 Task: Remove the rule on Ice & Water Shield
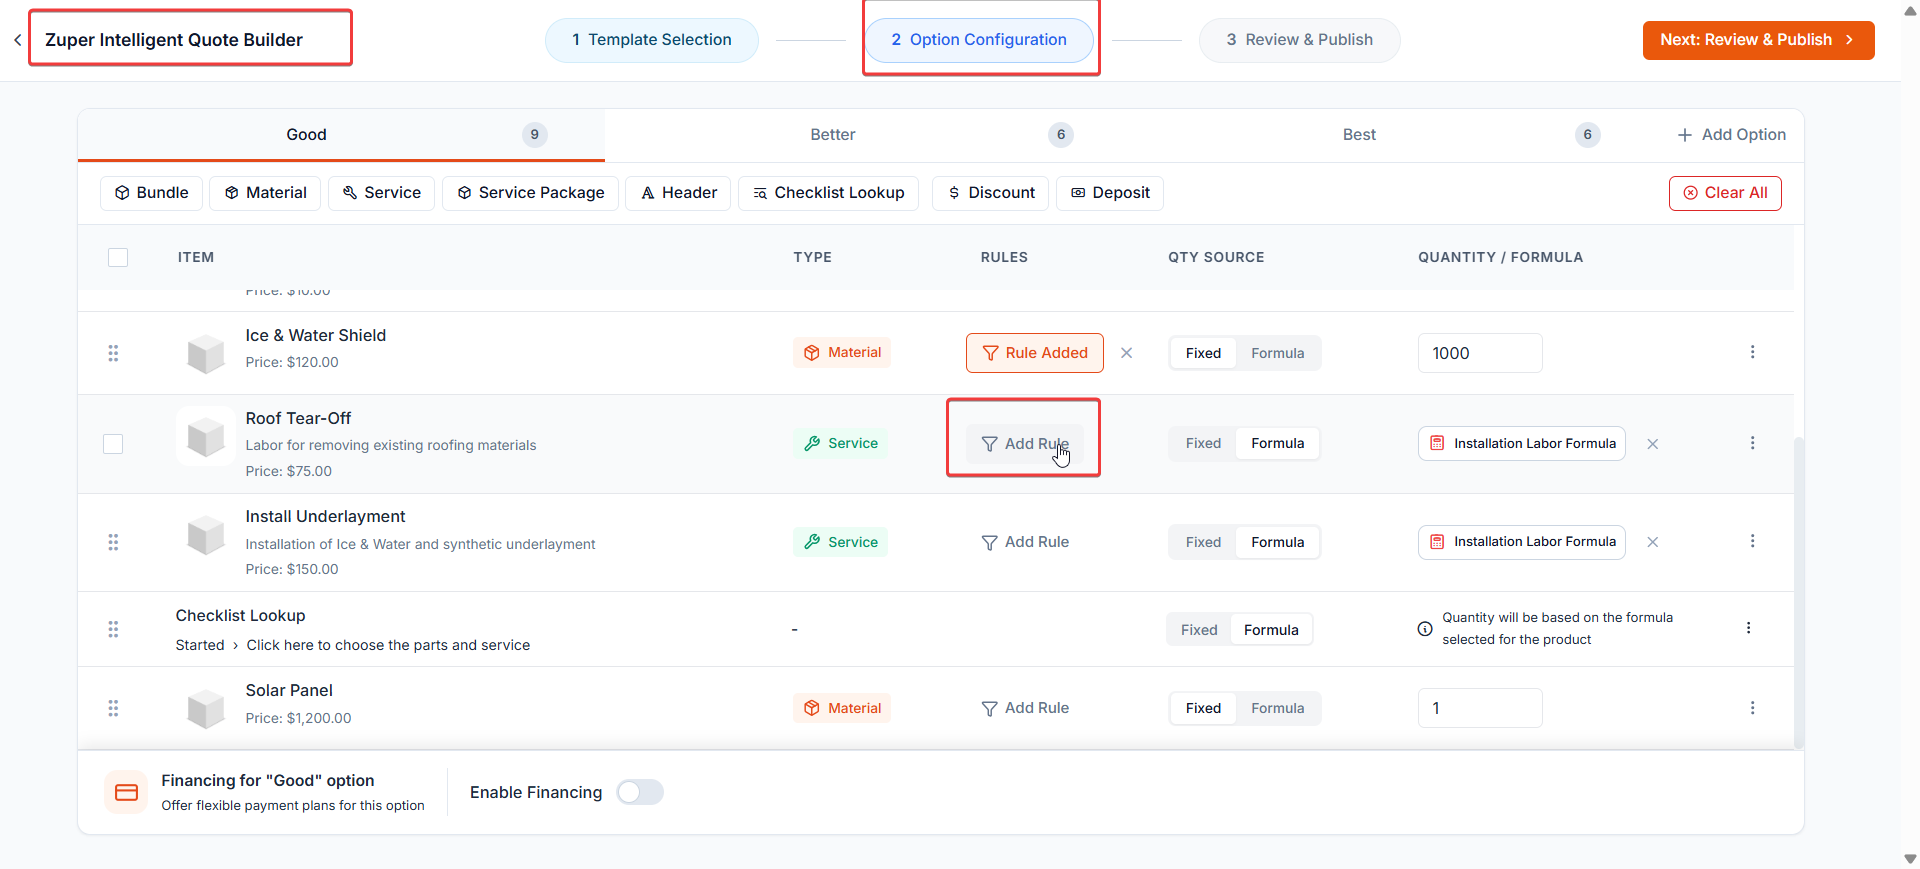tap(1127, 353)
